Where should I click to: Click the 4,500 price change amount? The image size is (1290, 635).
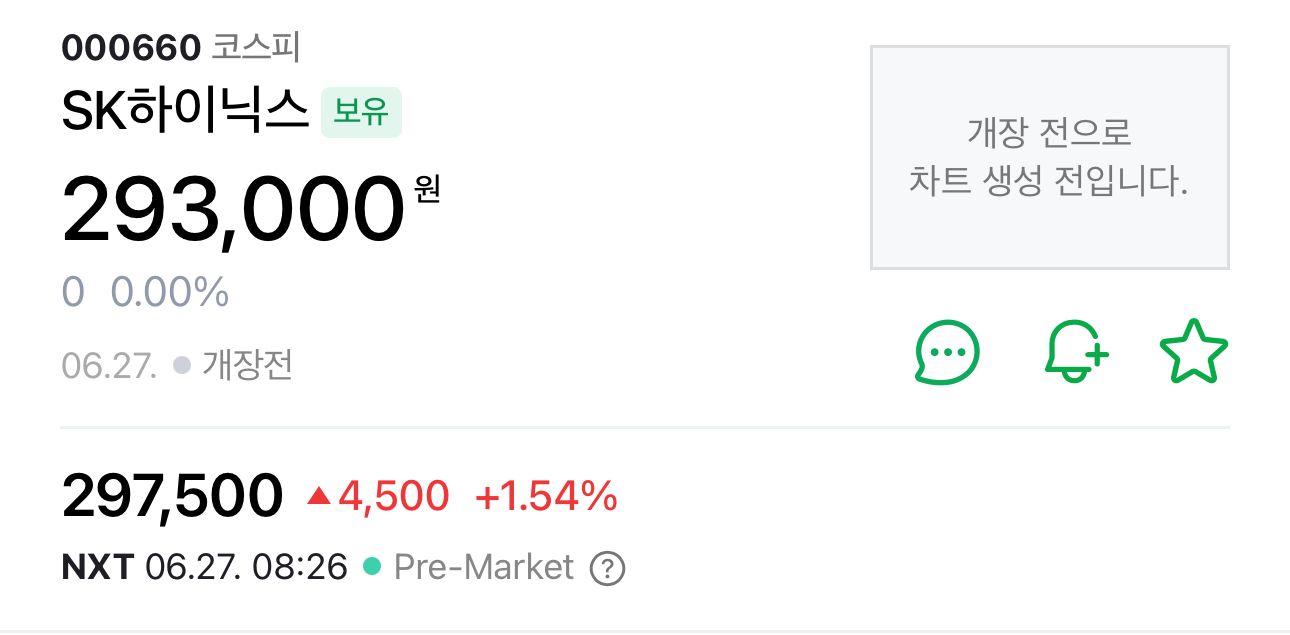click(394, 496)
